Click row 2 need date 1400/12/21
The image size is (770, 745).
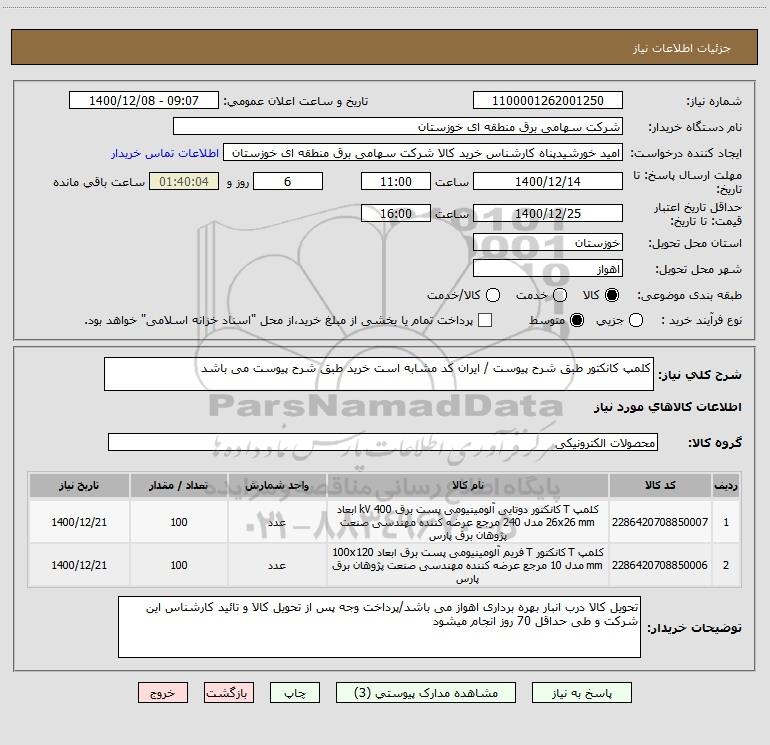(79, 565)
